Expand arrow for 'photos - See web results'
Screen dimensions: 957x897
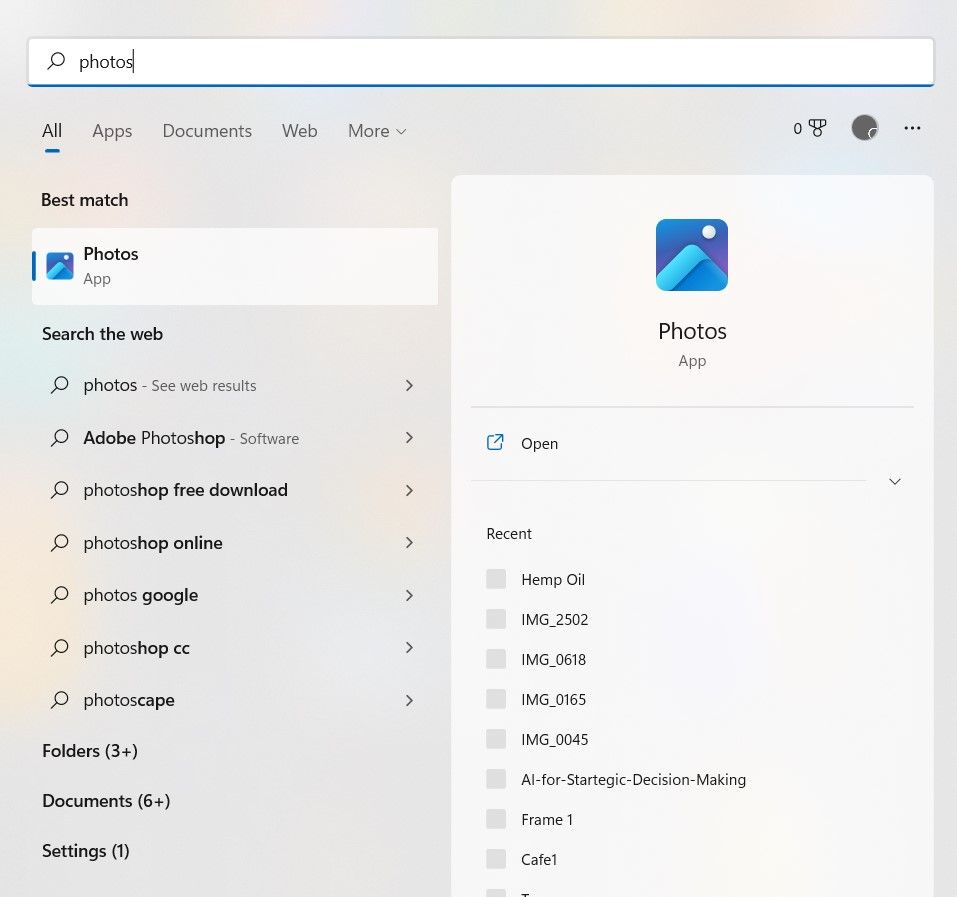pyautogui.click(x=409, y=385)
